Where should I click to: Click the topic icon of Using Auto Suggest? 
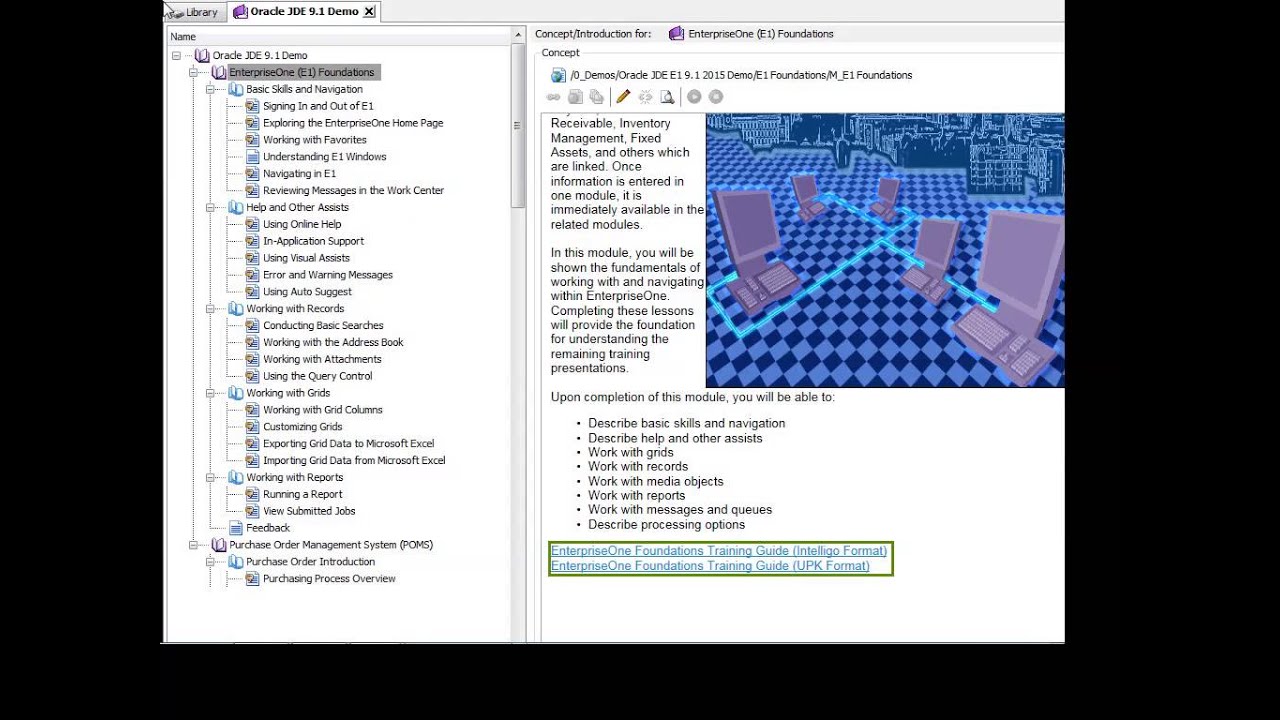(252, 292)
